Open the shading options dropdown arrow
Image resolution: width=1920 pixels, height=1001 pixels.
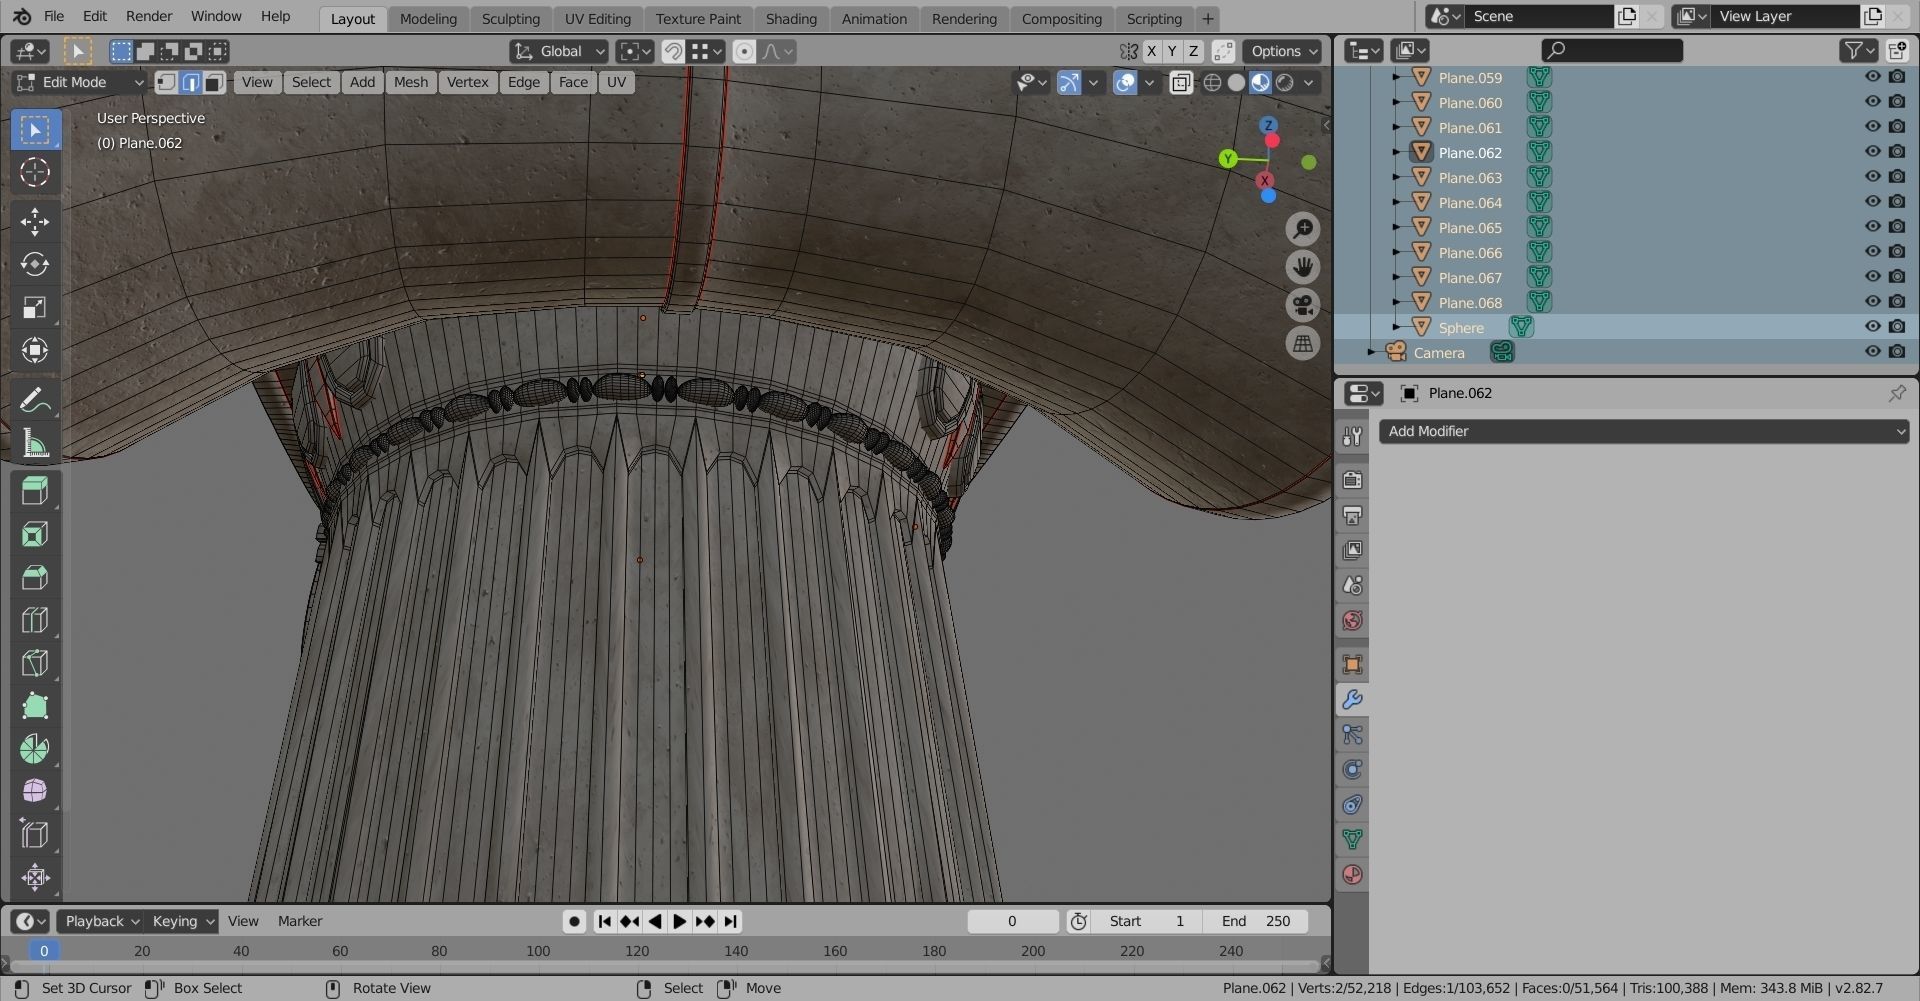coord(1309,82)
